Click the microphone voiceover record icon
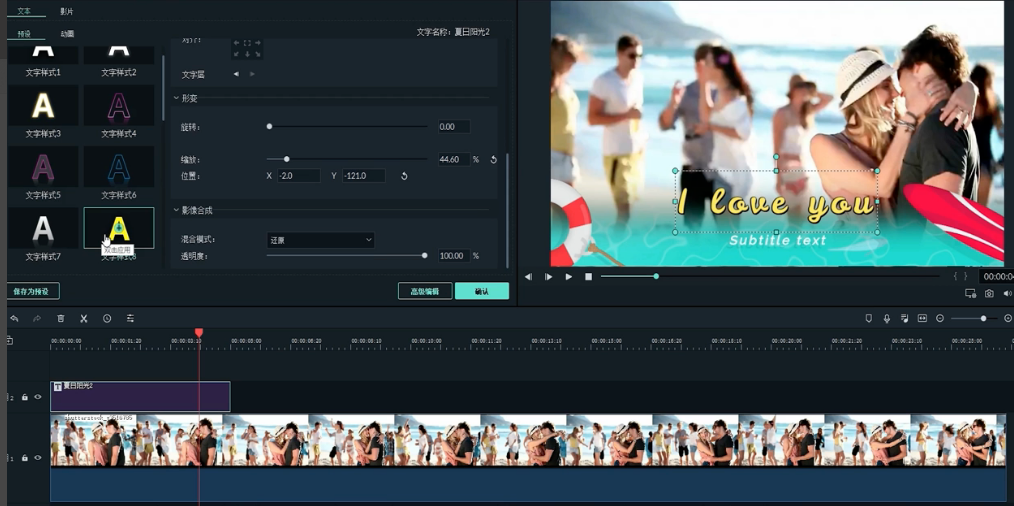This screenshot has height=506, width=1014. tap(886, 318)
